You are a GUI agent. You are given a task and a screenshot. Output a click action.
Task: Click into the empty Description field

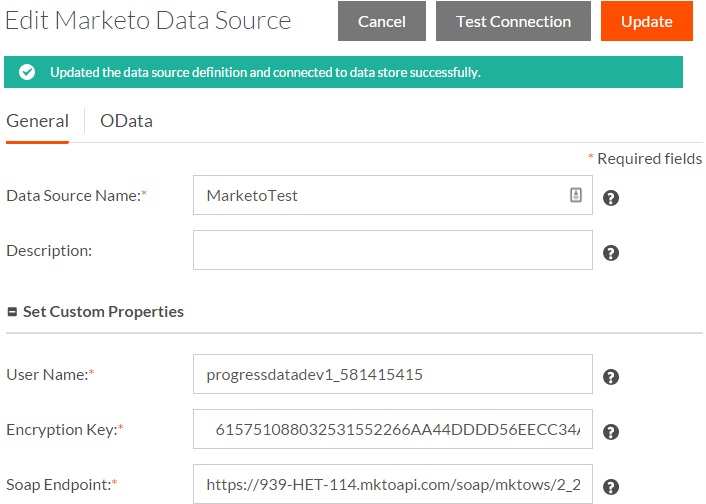pos(393,250)
